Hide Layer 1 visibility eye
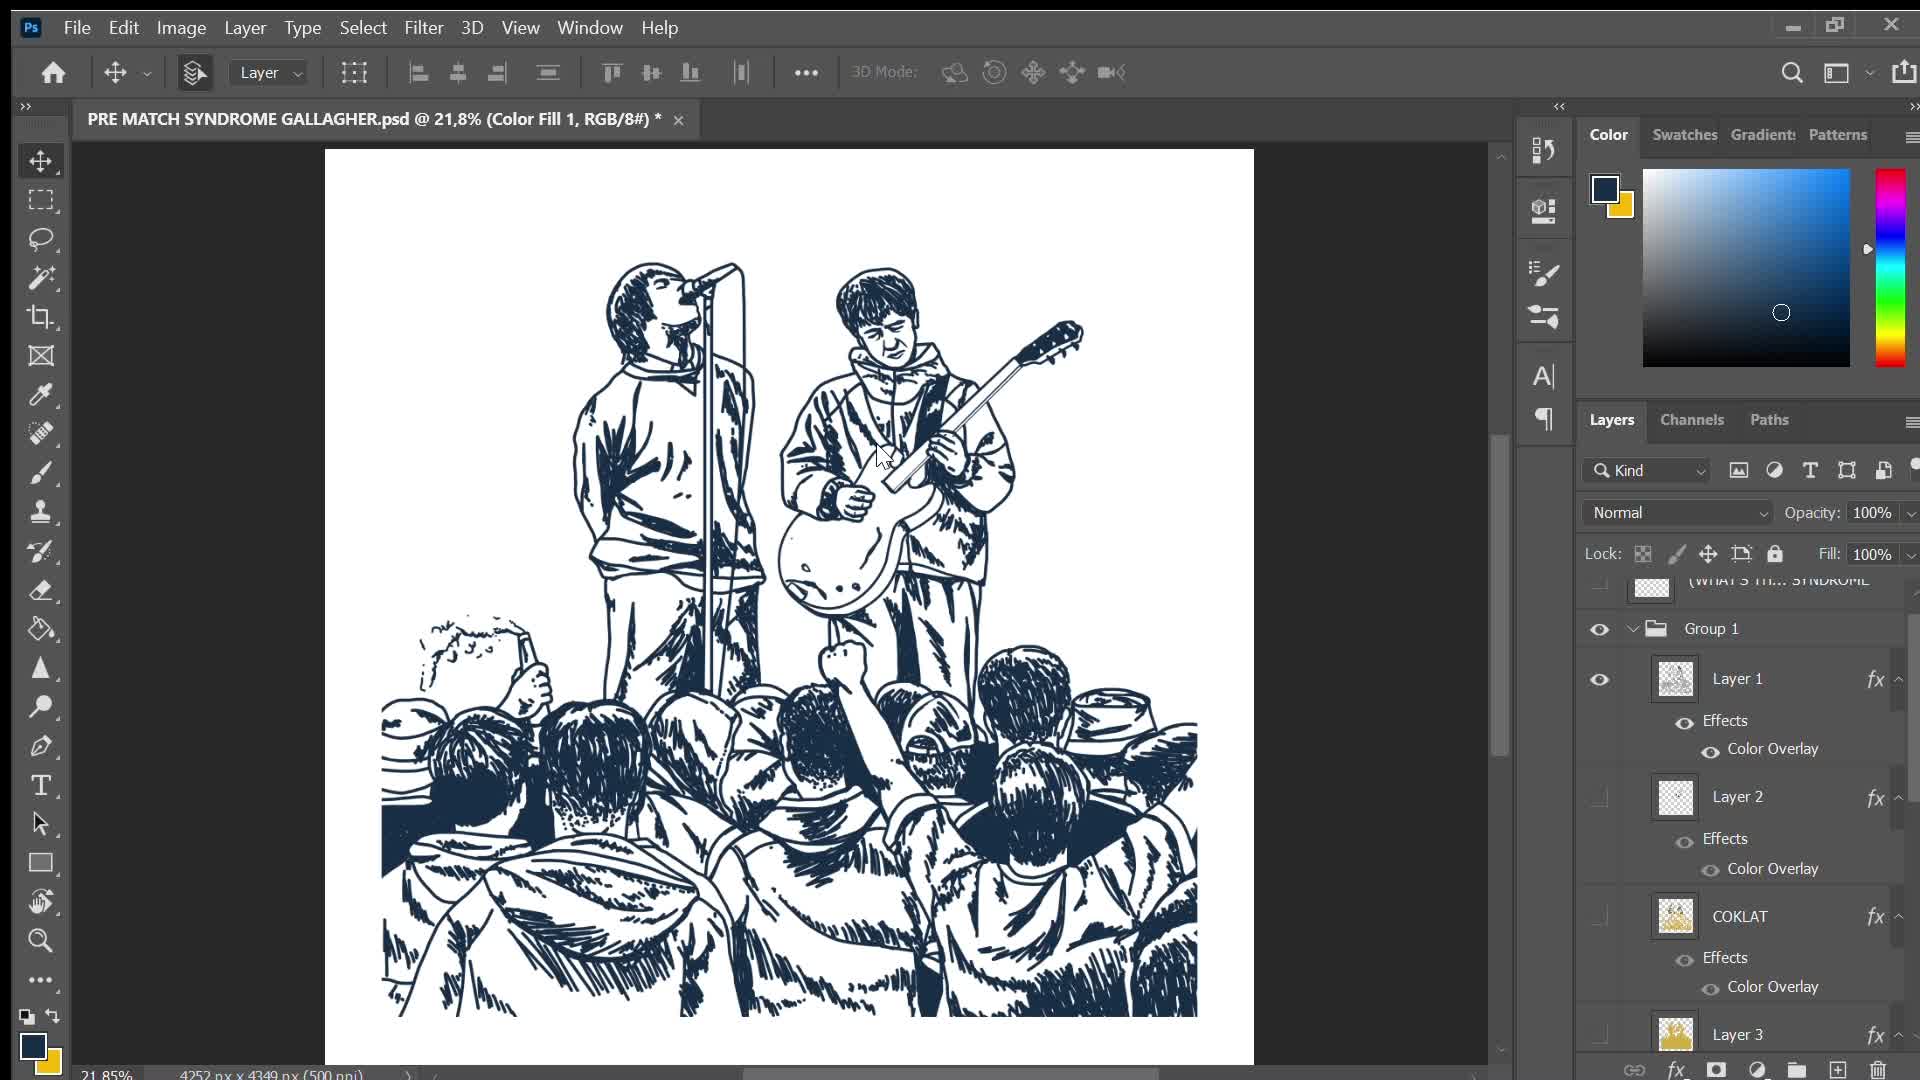Viewport: 1920px width, 1080px height. tap(1600, 680)
